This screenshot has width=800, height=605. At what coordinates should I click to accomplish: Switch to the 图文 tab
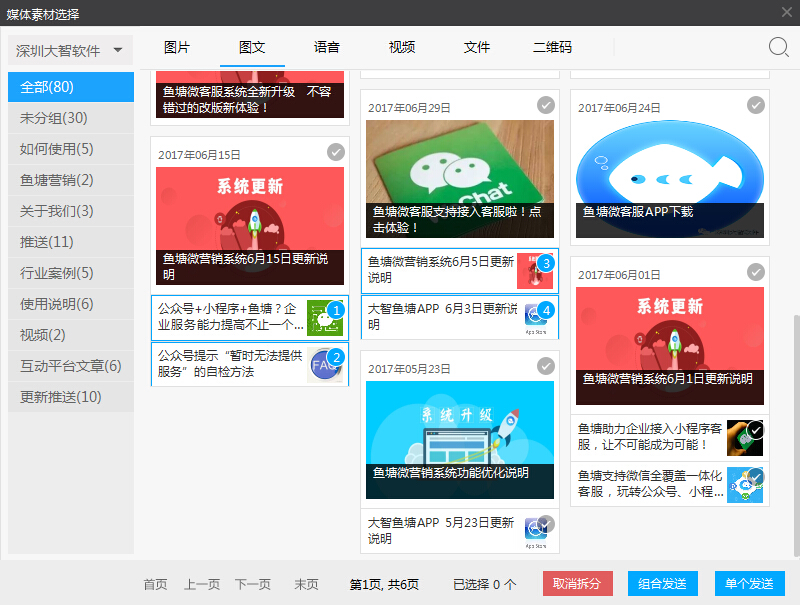(252, 47)
